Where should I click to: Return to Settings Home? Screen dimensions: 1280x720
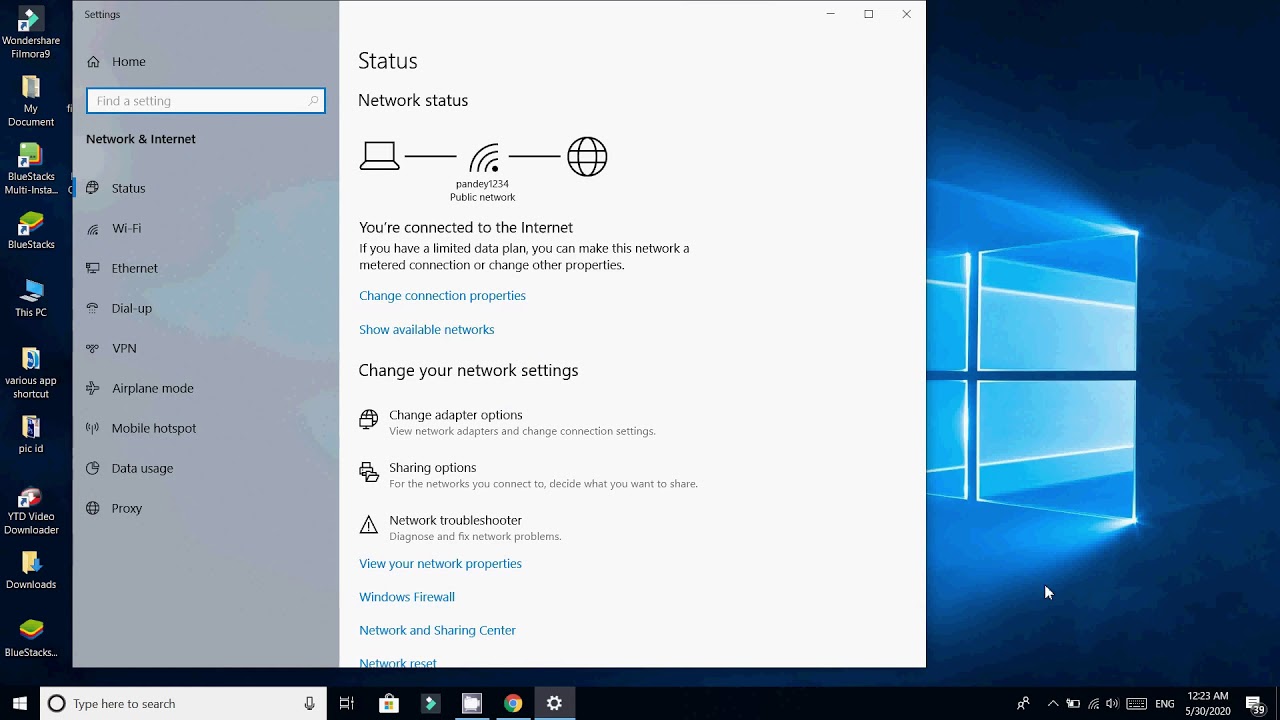128,61
